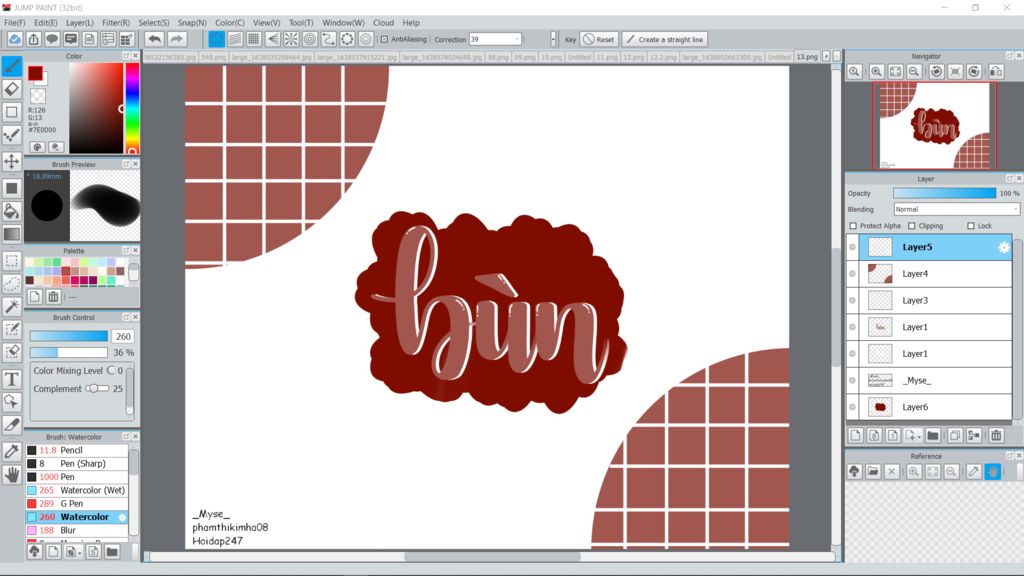The width and height of the screenshot is (1024, 576).
Task: Enable Protect Alpha checkbox
Action: click(x=853, y=226)
